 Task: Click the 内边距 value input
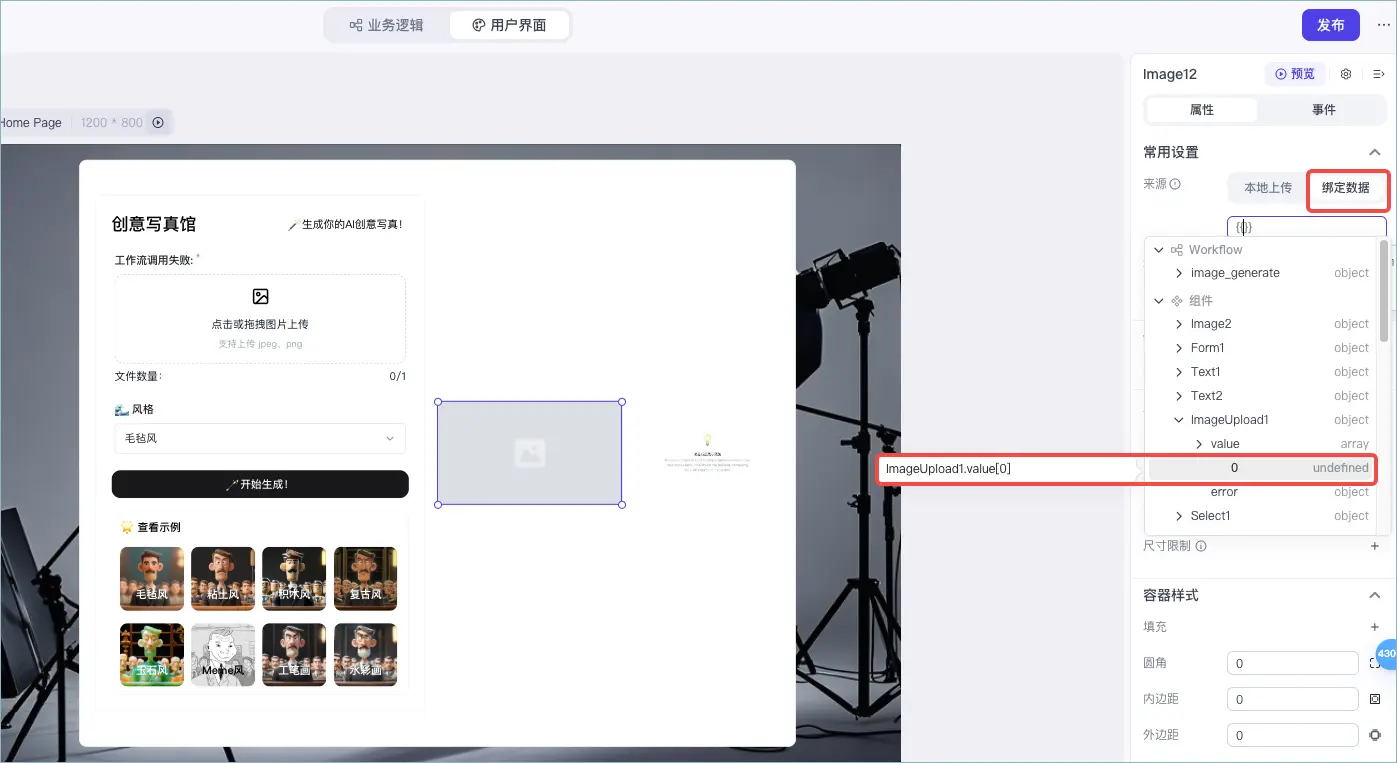pyautogui.click(x=1292, y=699)
